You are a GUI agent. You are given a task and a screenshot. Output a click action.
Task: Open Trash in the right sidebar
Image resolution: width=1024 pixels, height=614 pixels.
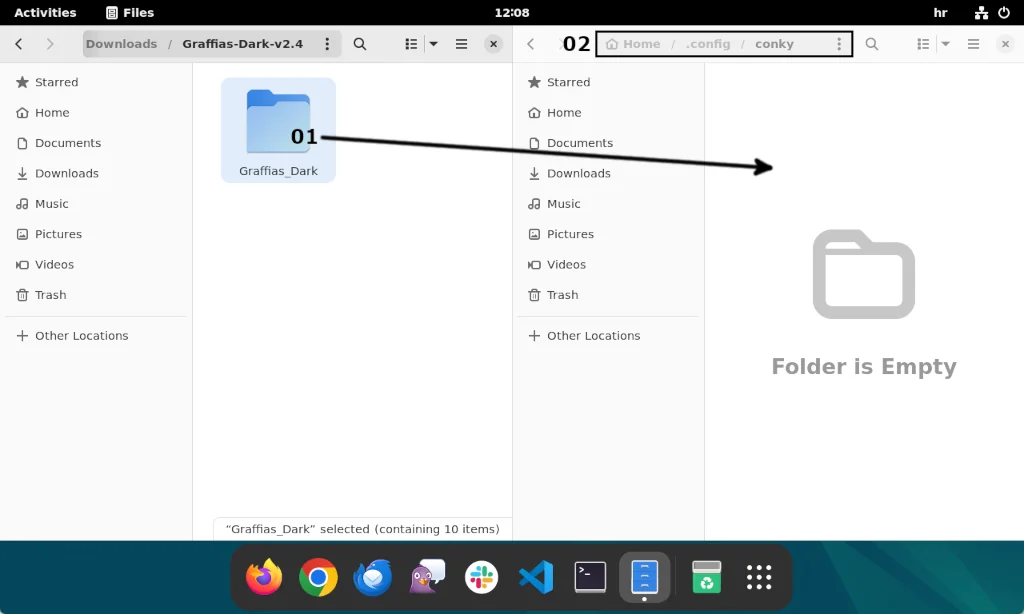563,295
